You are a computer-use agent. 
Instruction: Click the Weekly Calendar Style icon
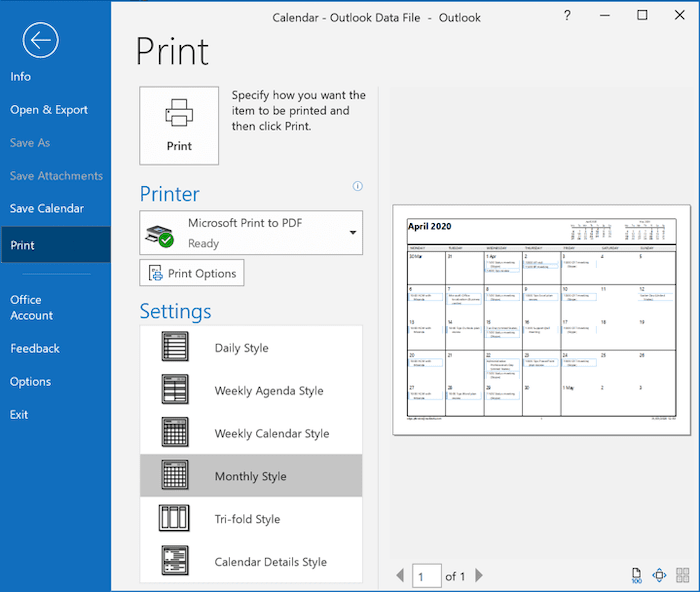tap(175, 432)
